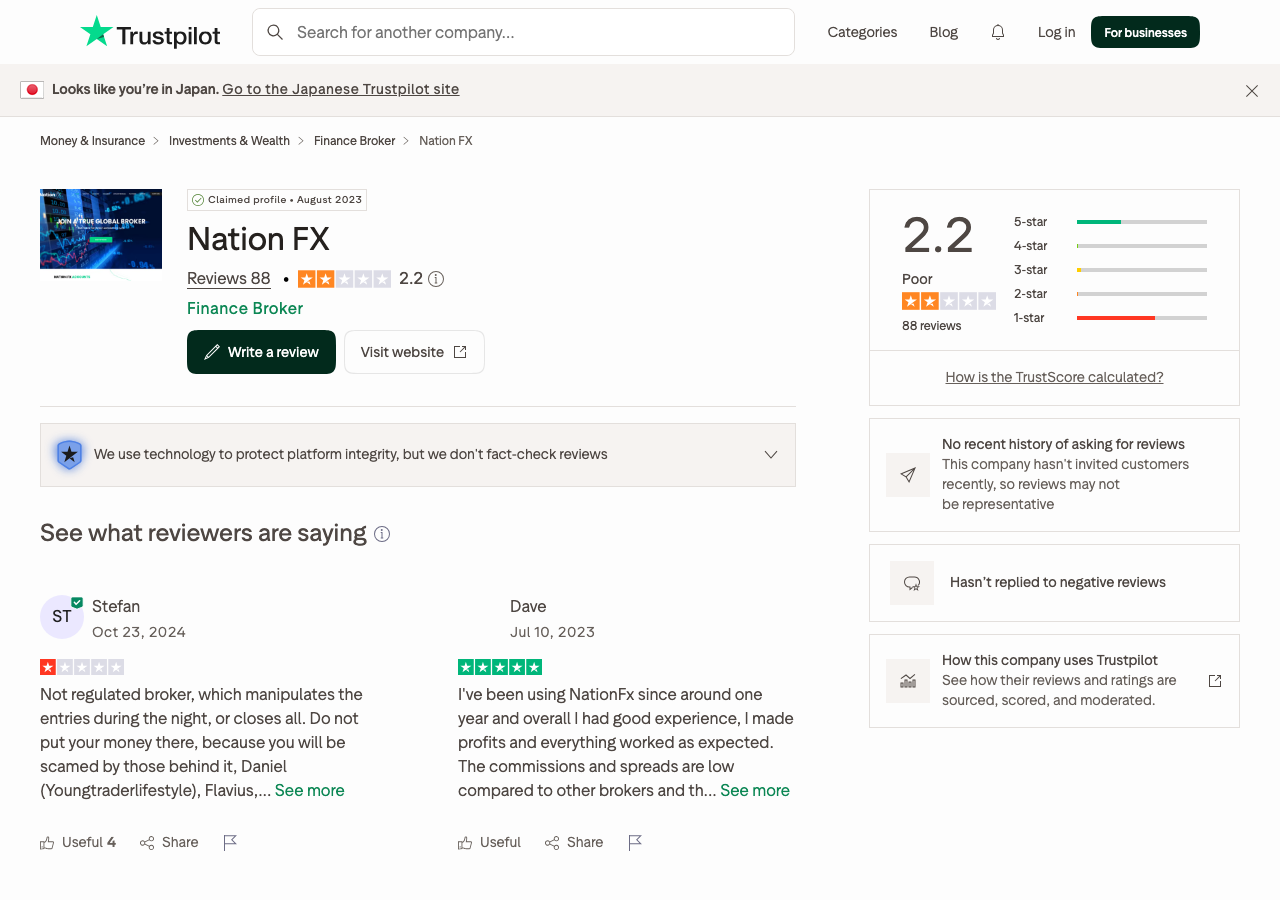Screen dimensions: 1280x900
Task: Click info icon next to reviewers heading
Action: click(x=382, y=534)
